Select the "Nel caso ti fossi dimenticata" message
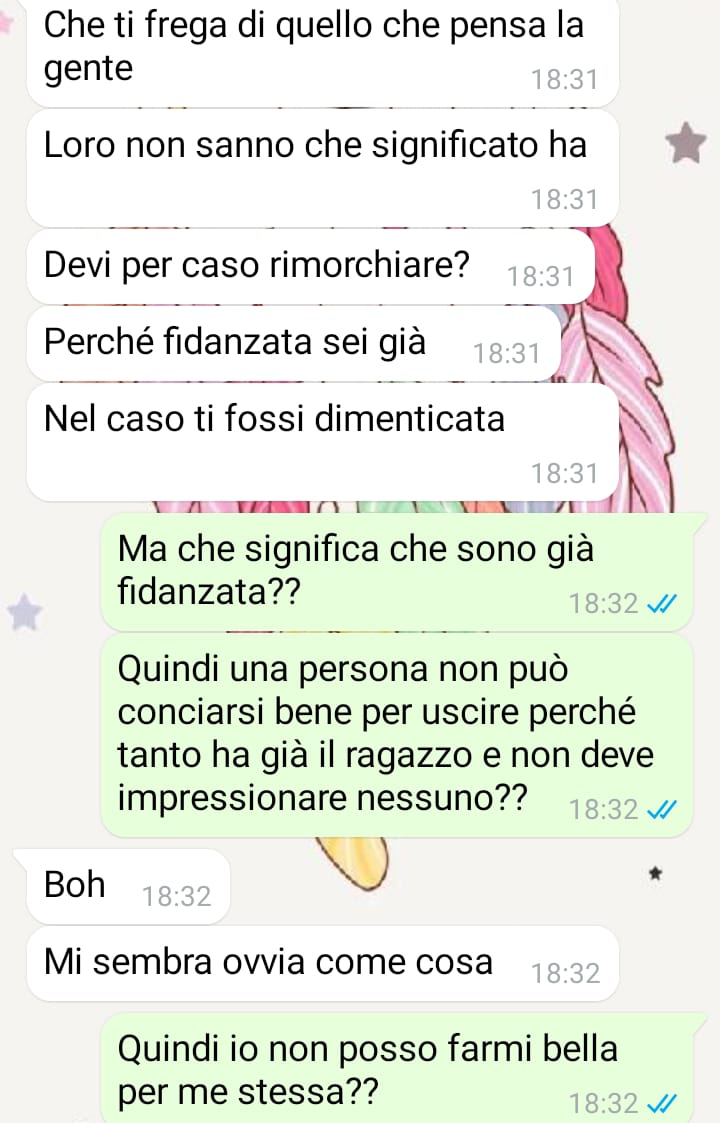The image size is (720, 1123). pyautogui.click(x=322, y=442)
